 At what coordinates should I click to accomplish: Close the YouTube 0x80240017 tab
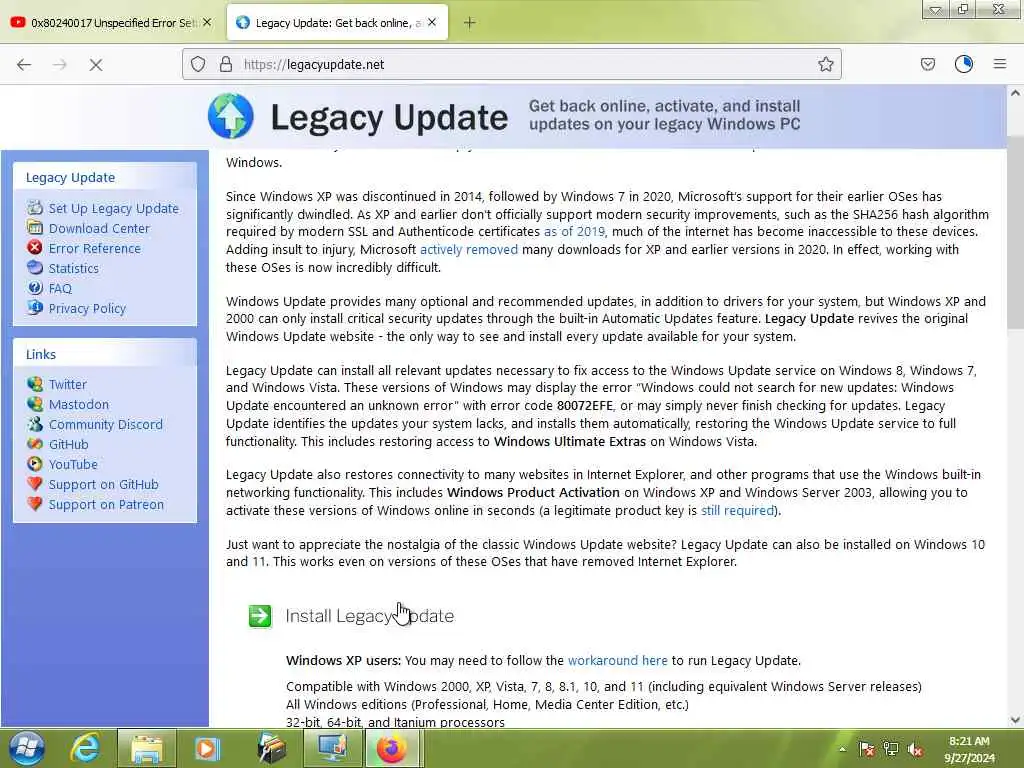[x=207, y=22]
